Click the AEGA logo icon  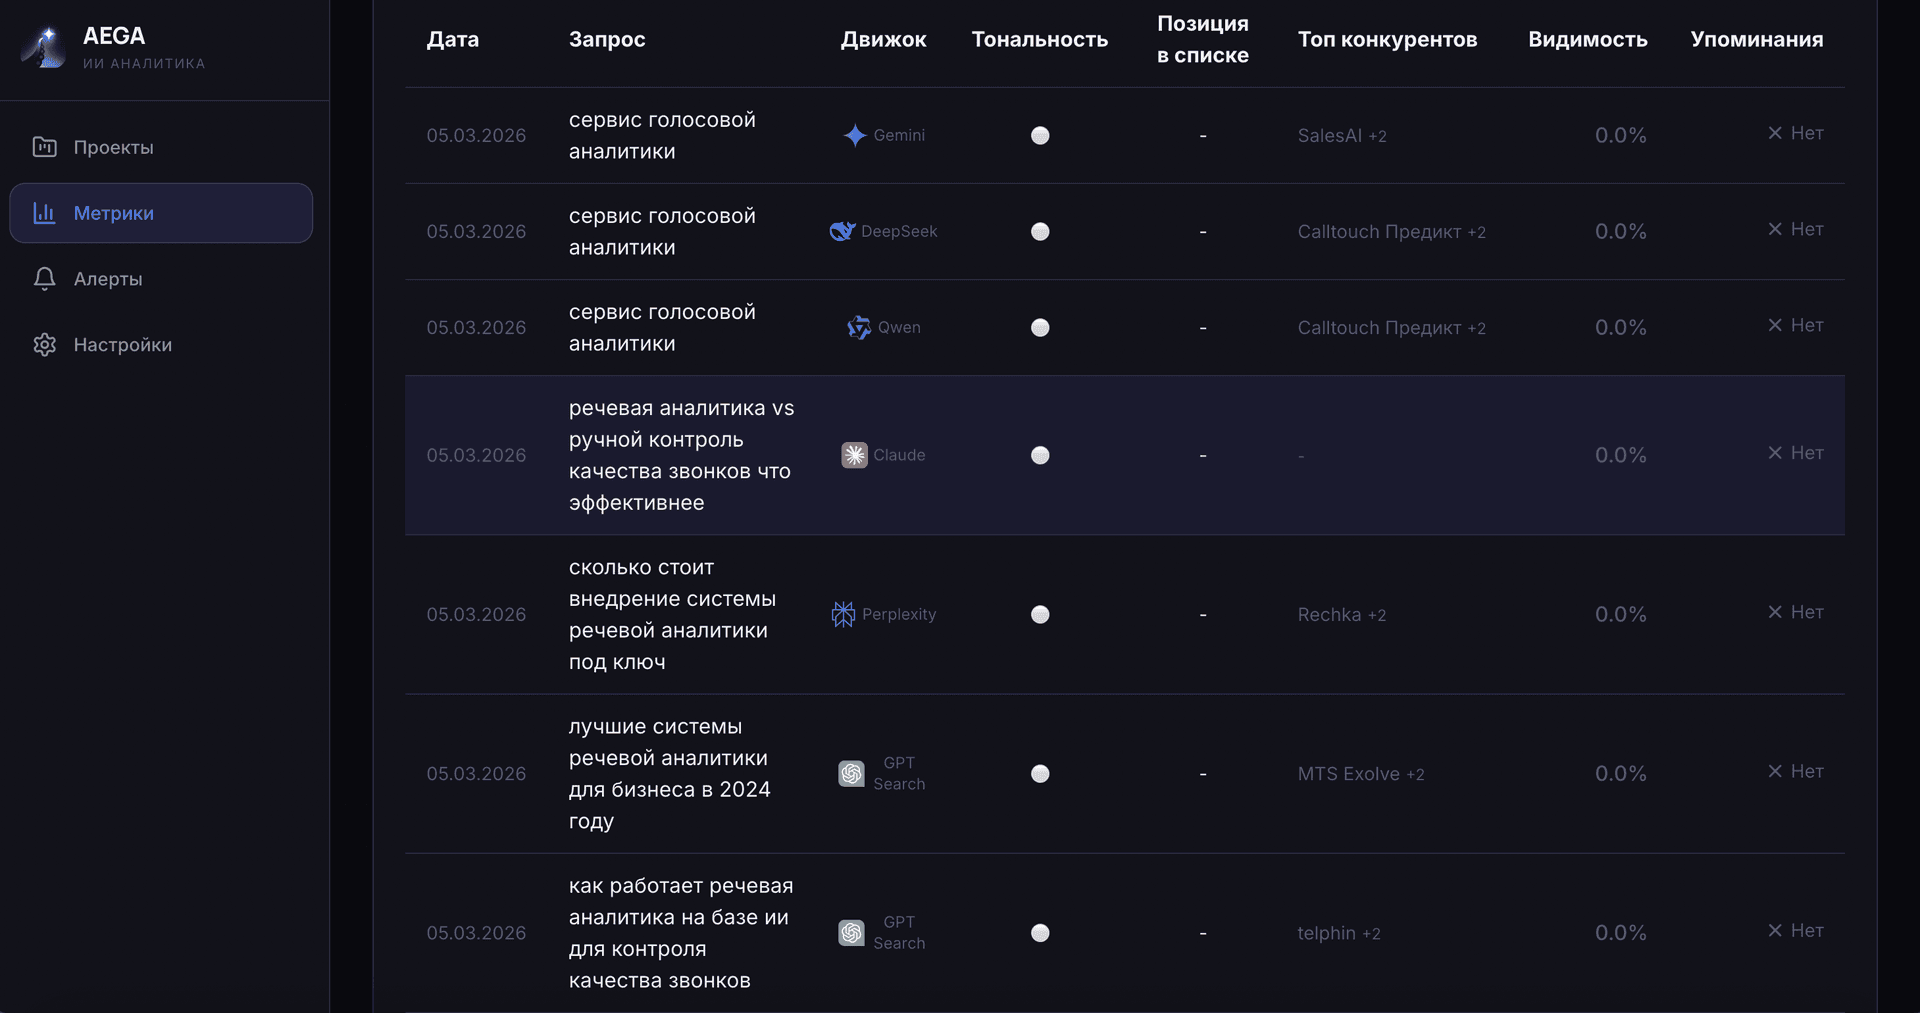pyautogui.click(x=44, y=47)
